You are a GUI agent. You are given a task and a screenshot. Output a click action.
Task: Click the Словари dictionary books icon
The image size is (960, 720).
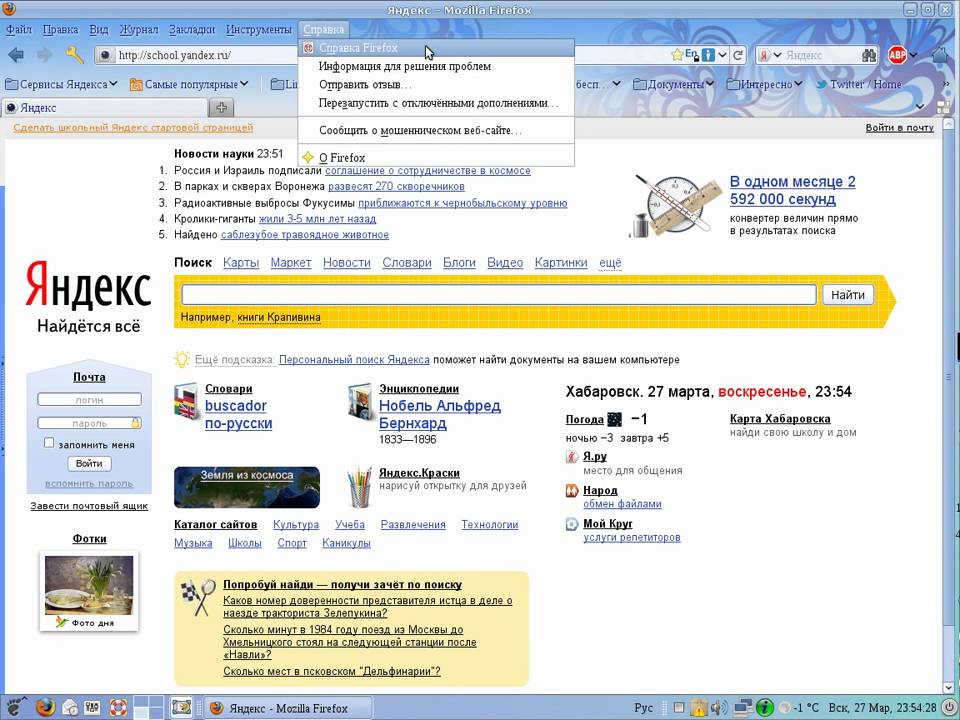(x=186, y=402)
